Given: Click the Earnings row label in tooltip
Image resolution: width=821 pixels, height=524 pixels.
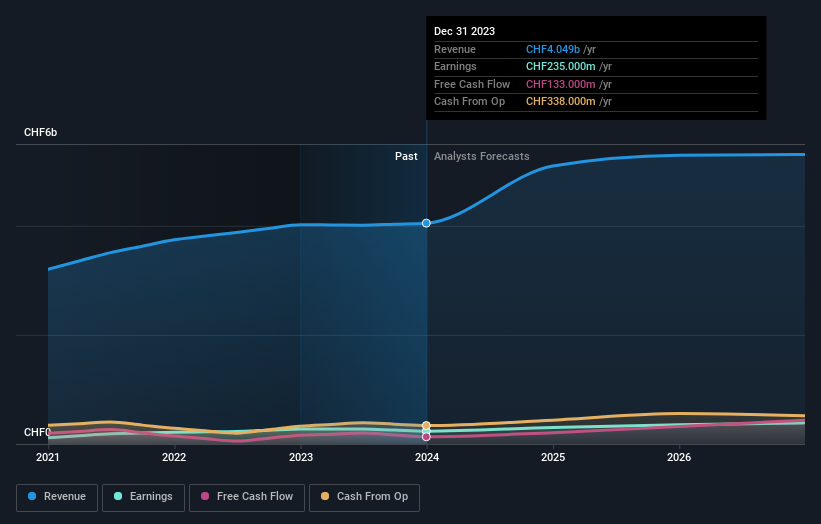Looking at the screenshot, I should coord(455,66).
